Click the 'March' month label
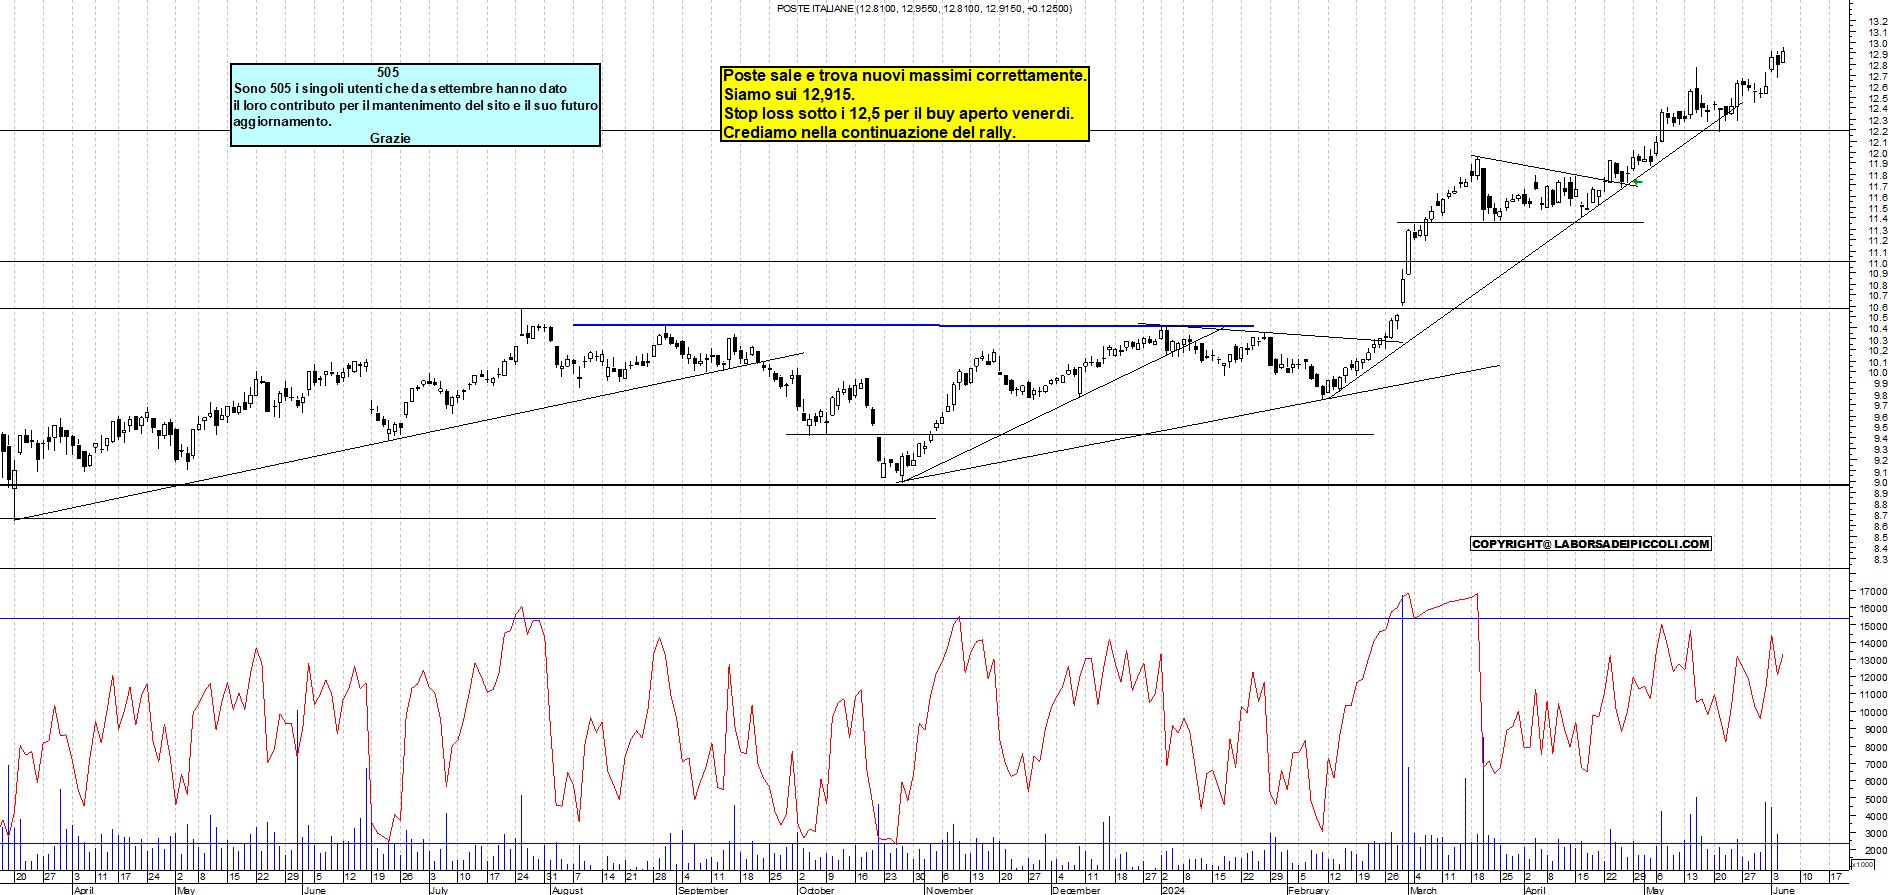The height and width of the screenshot is (895, 1890). [1423, 890]
